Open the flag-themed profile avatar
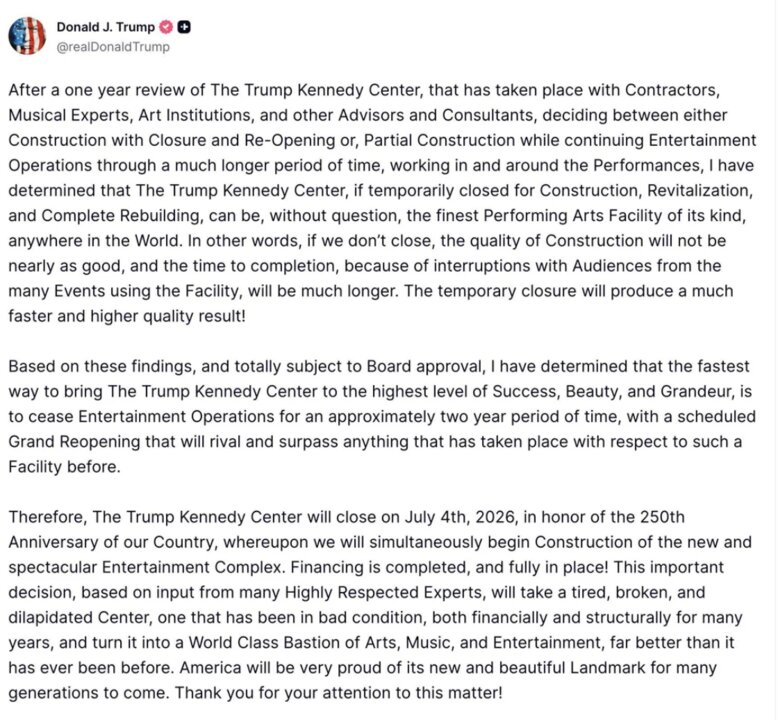The height and width of the screenshot is (720, 778). pos(27,36)
